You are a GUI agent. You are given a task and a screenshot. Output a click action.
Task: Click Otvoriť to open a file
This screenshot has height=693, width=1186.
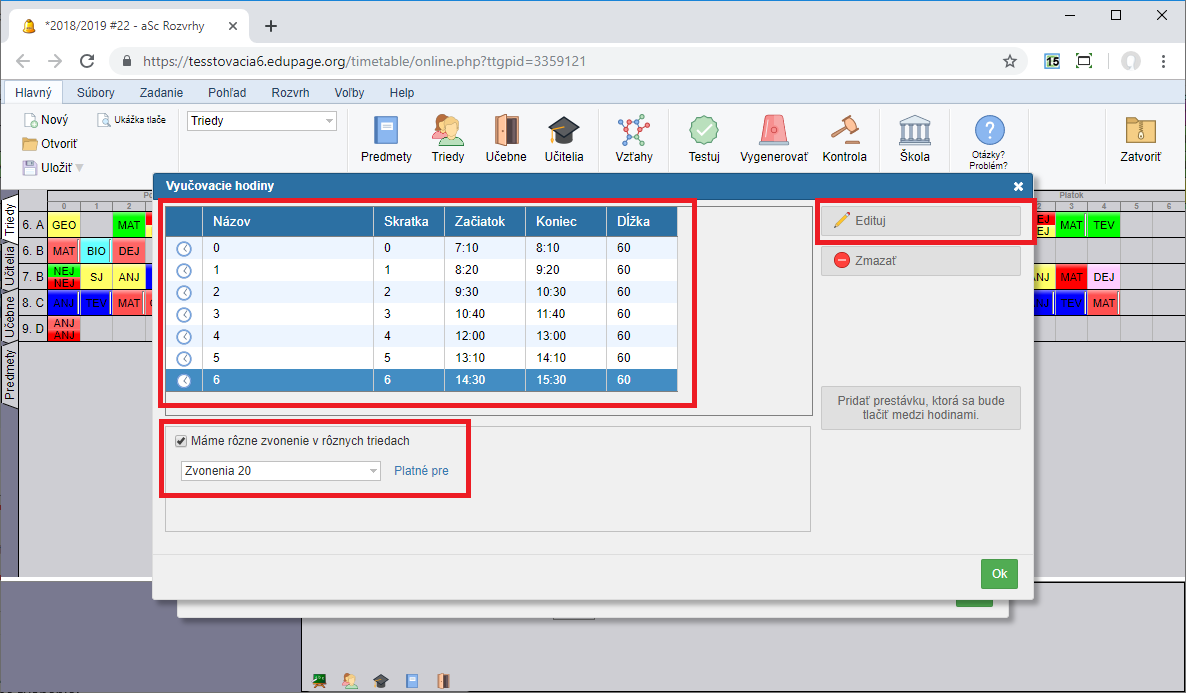[x=50, y=144]
